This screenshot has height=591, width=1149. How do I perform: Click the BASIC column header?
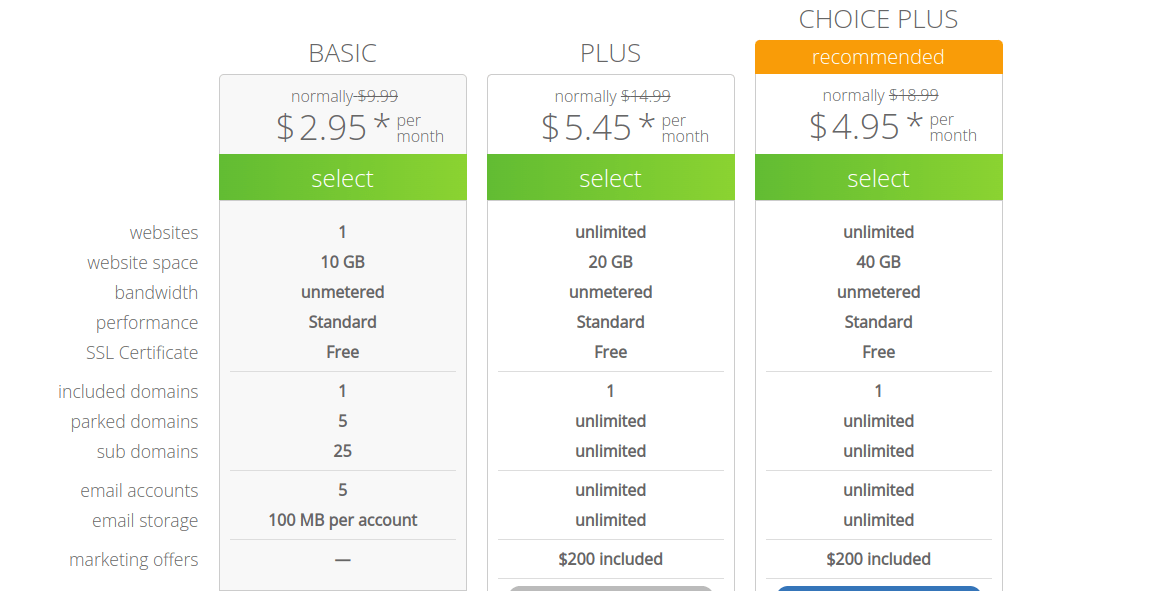(x=342, y=53)
